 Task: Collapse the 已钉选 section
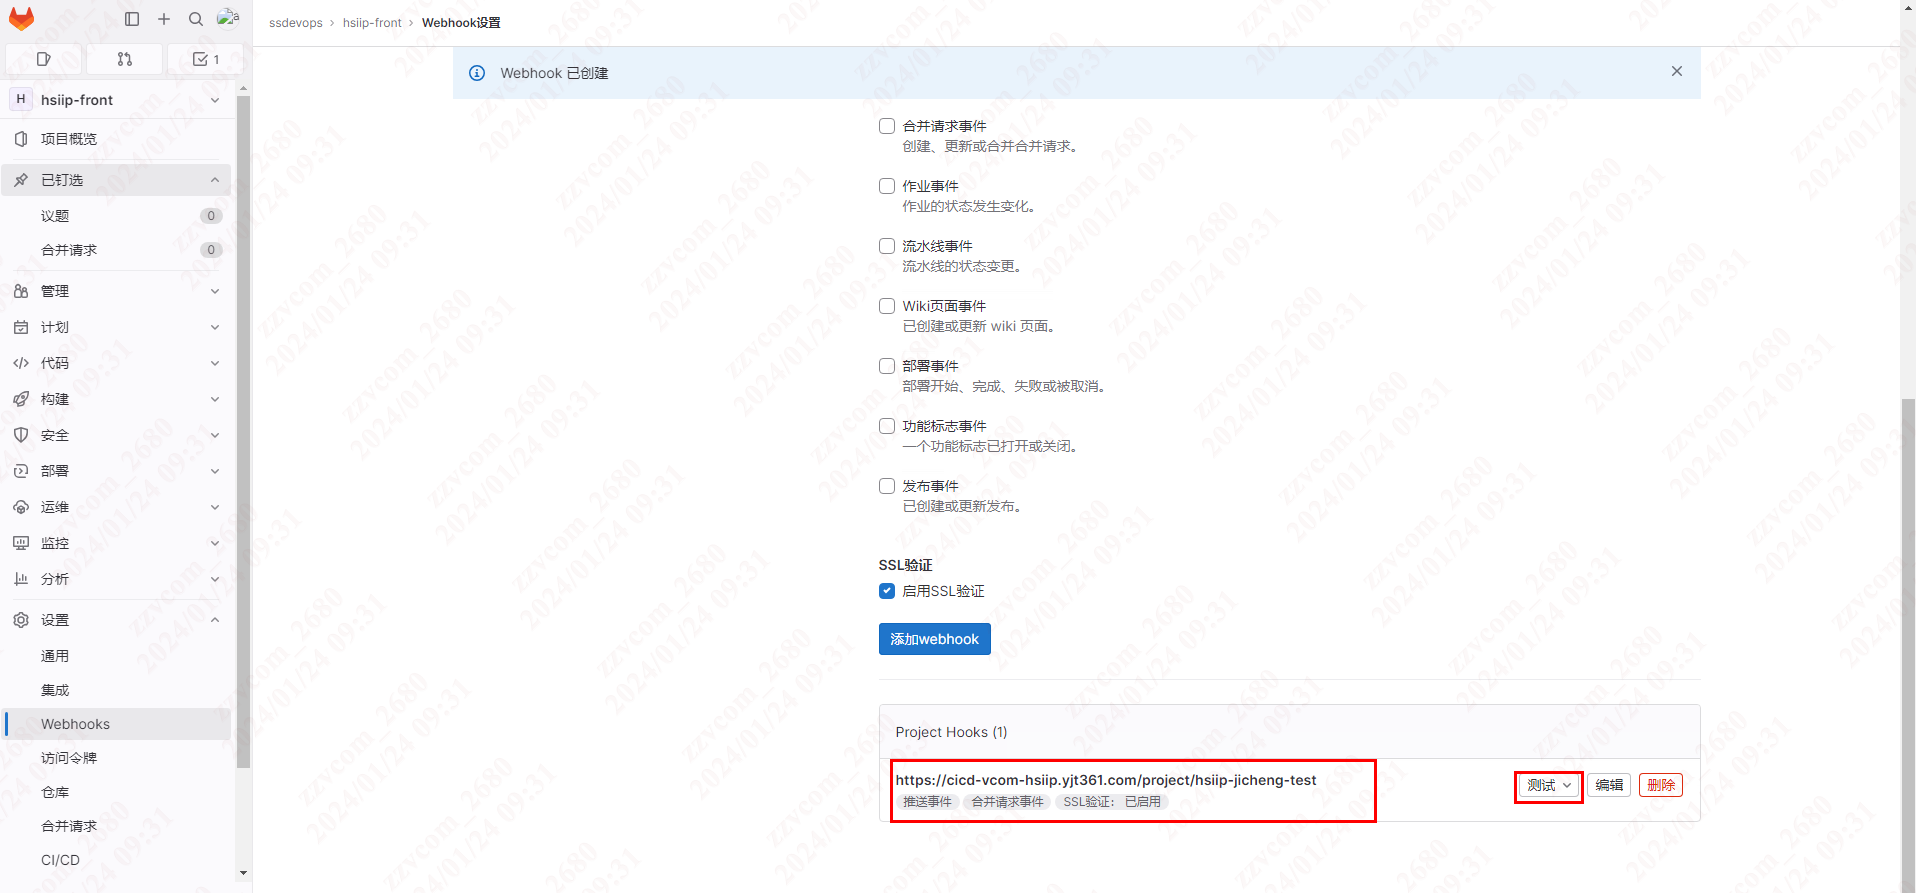[x=215, y=180]
